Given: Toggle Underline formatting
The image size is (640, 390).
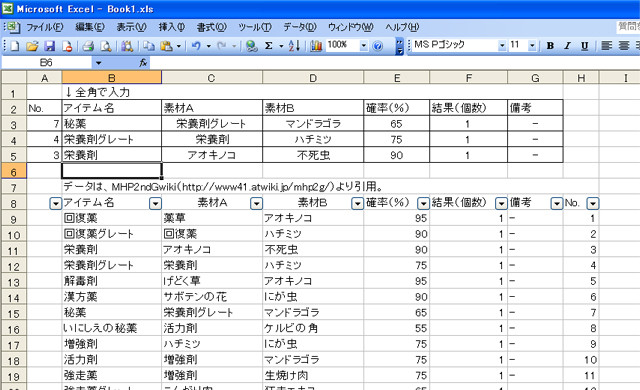Looking at the screenshot, I should tap(584, 46).
